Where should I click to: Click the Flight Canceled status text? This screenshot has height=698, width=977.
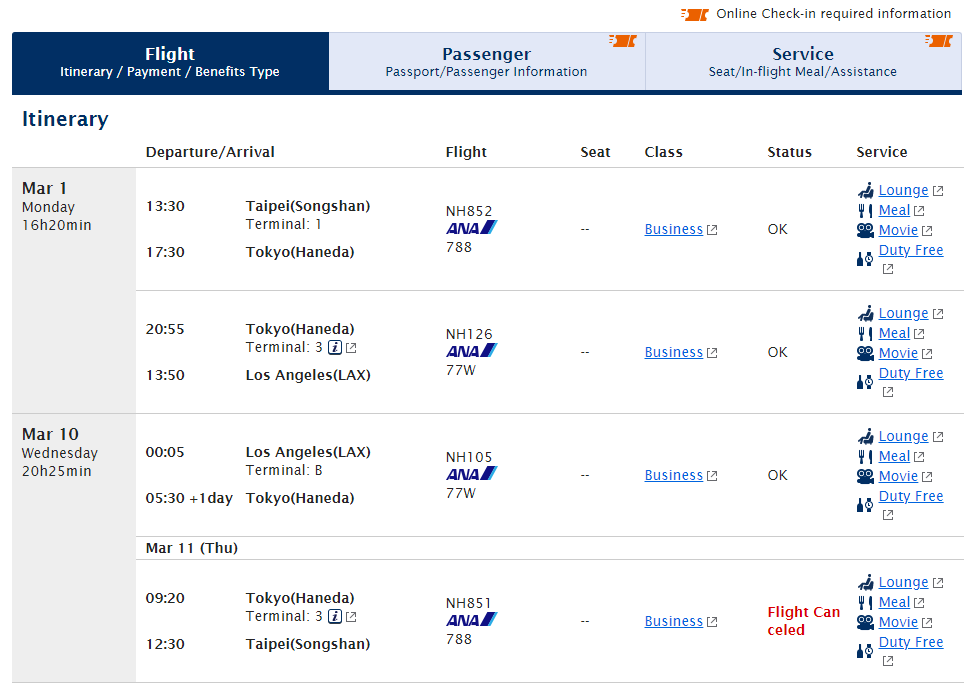coord(803,621)
